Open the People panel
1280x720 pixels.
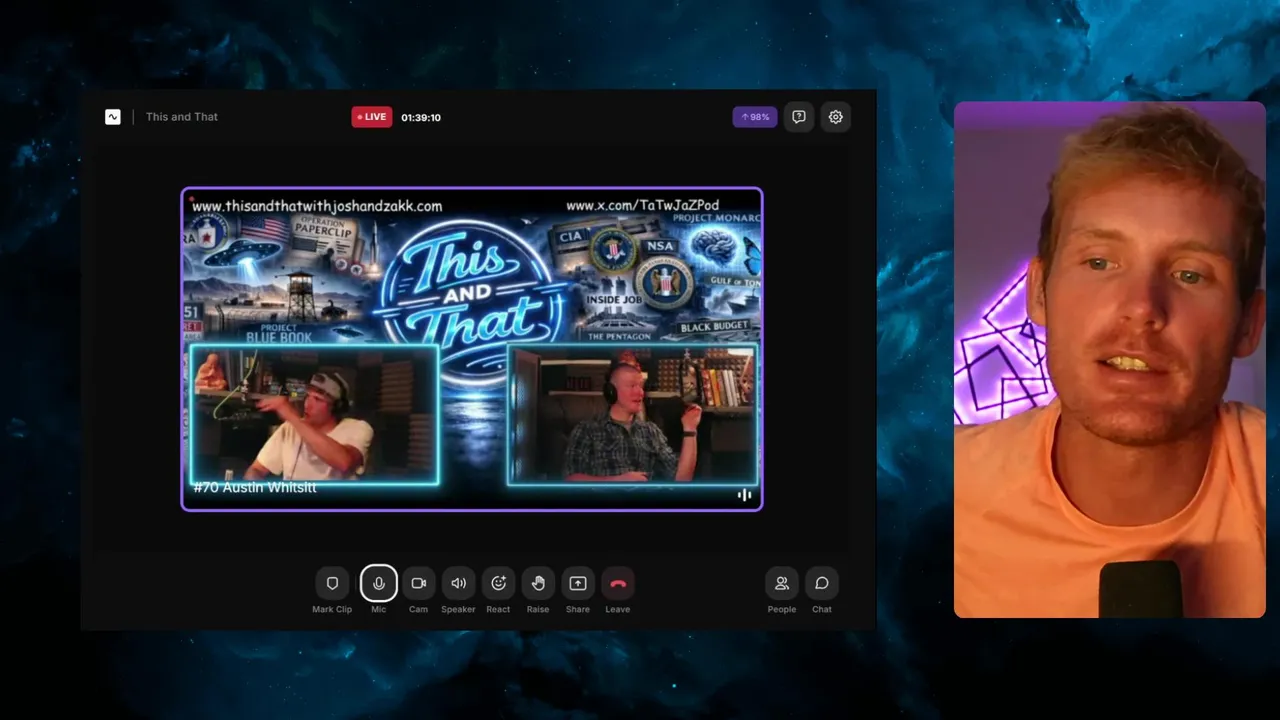[x=782, y=583]
